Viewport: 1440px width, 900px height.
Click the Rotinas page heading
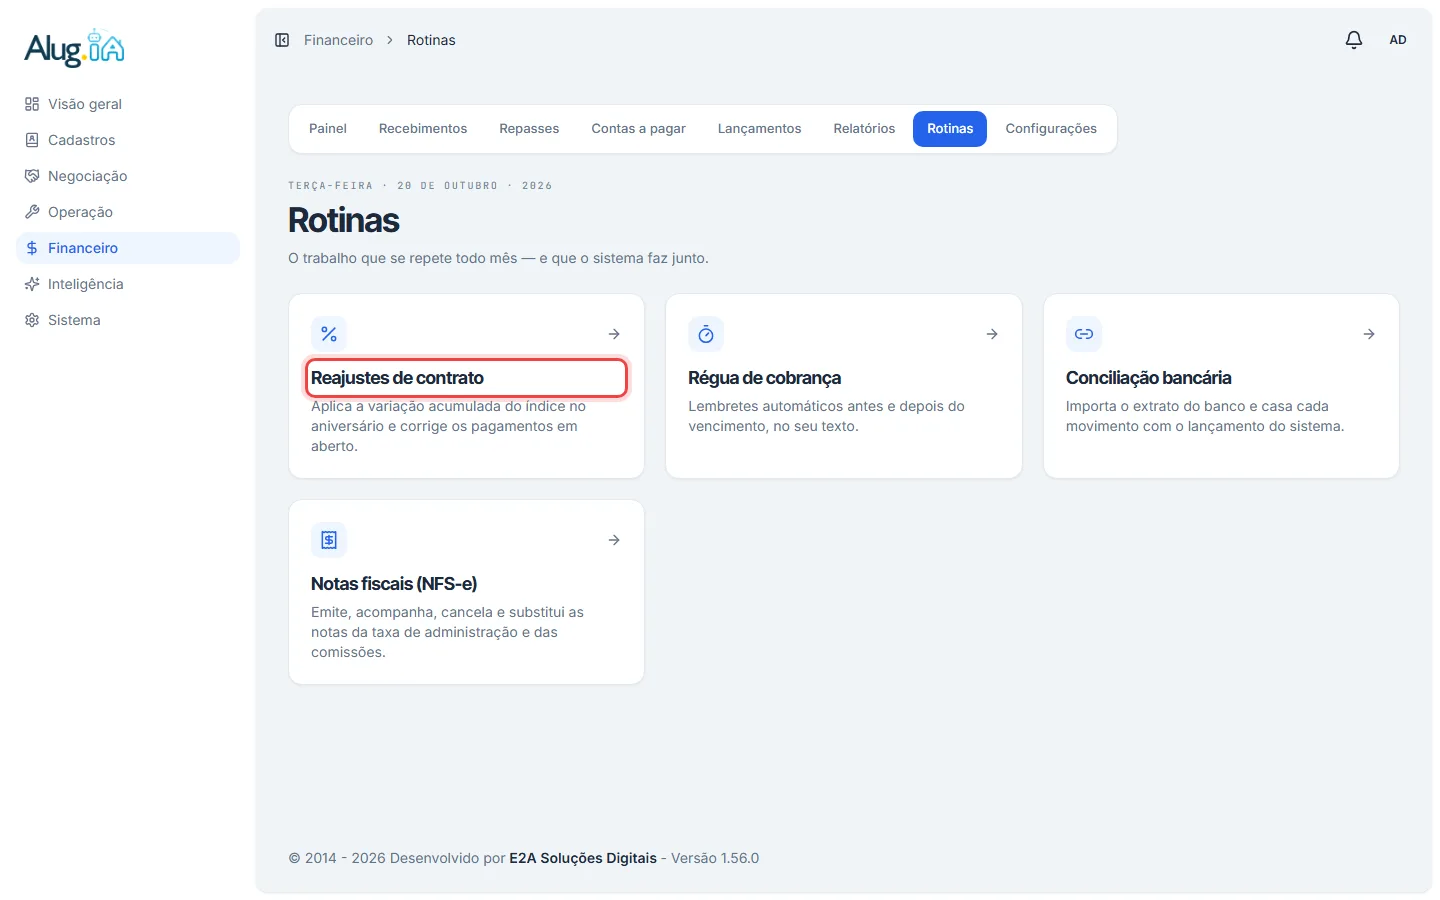(344, 220)
